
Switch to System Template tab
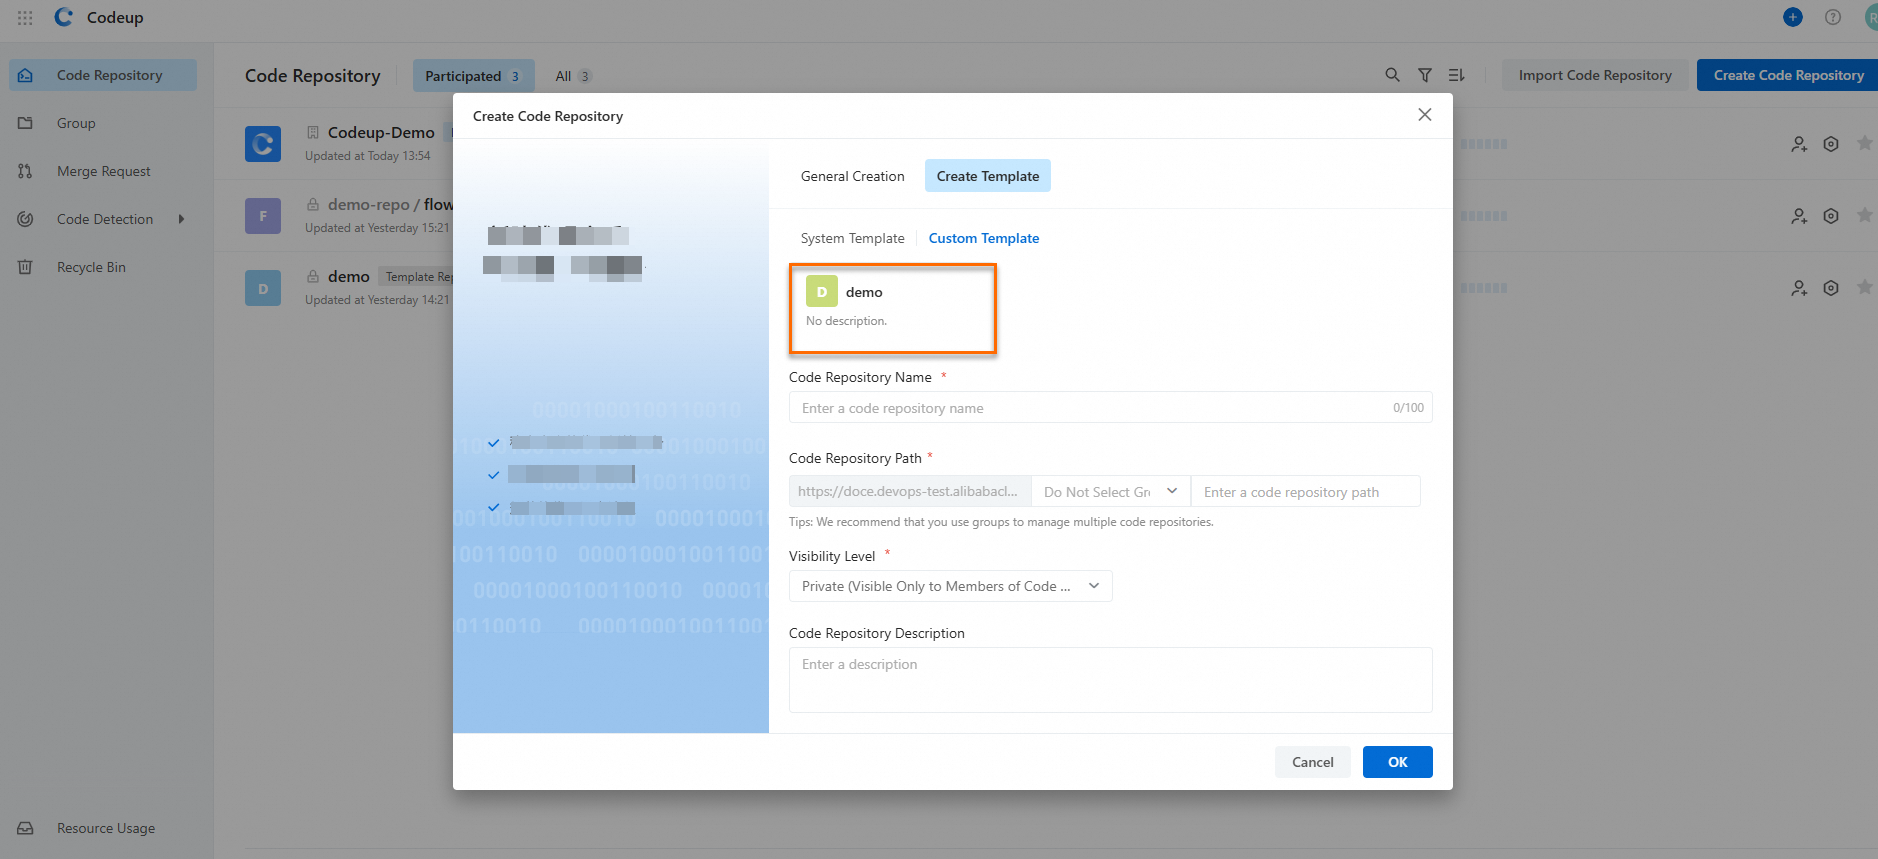852,238
